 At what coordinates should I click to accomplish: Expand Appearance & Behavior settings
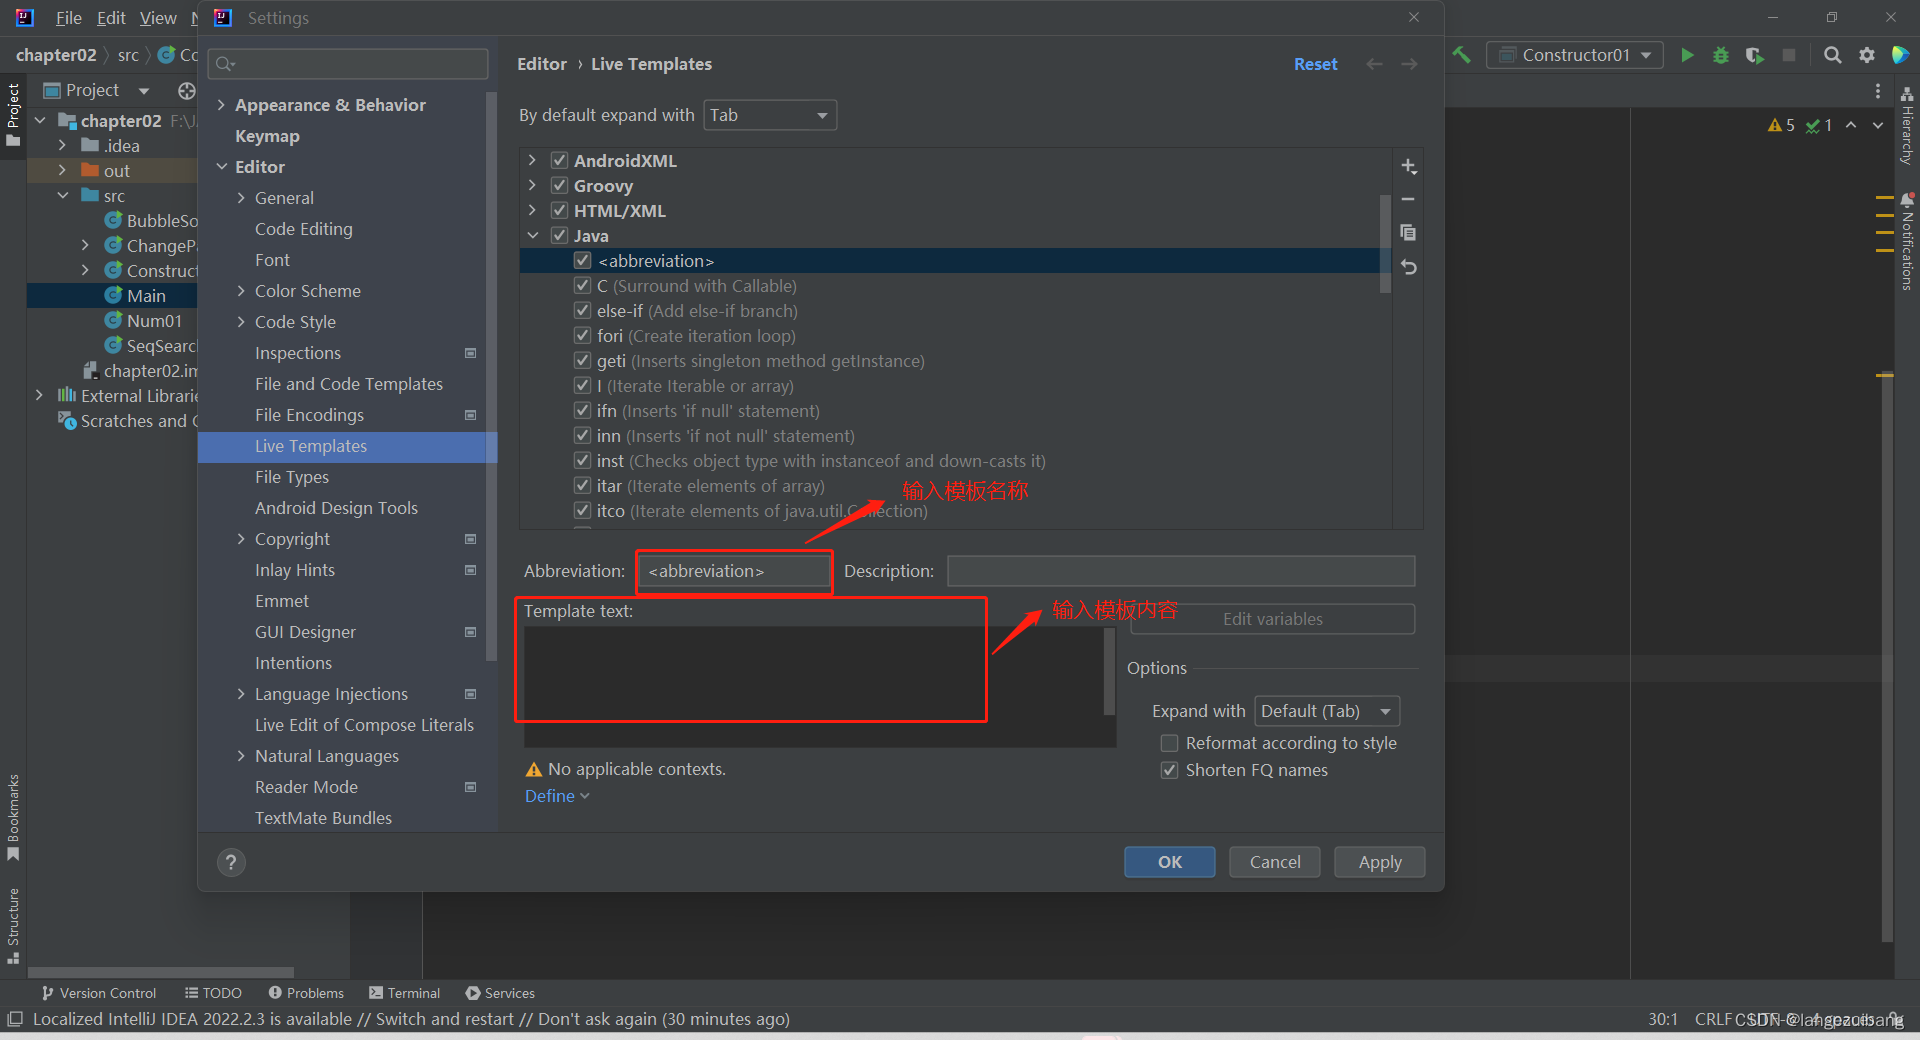click(x=221, y=105)
